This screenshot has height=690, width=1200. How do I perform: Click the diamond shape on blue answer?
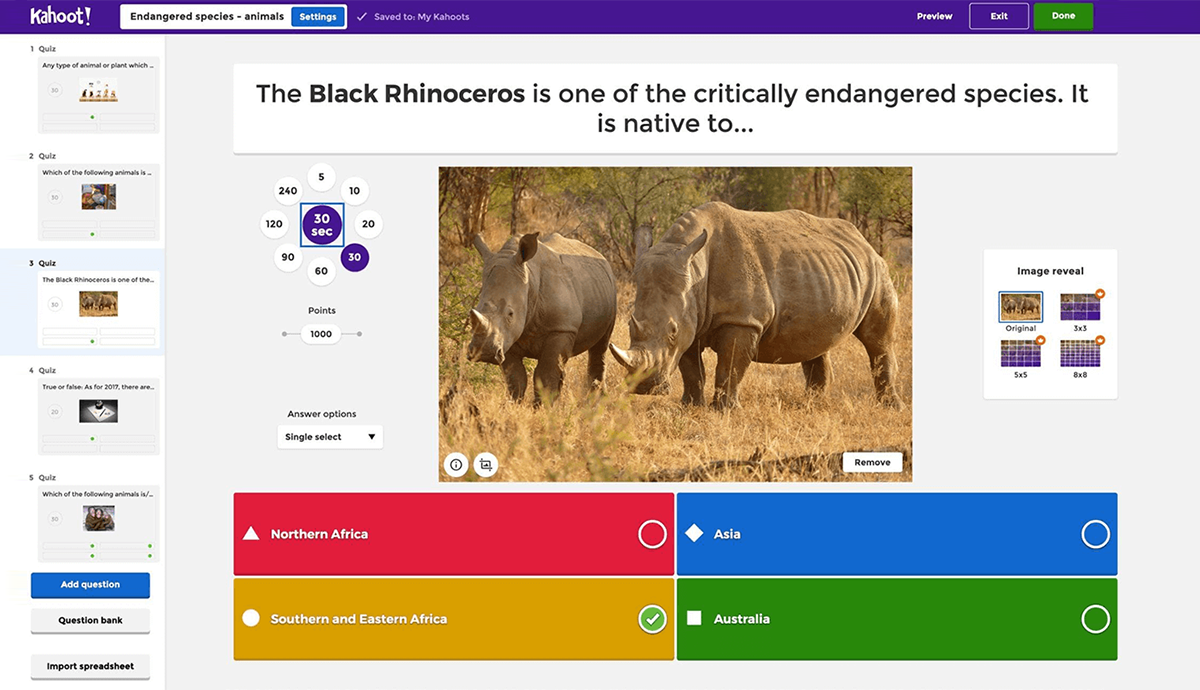(x=694, y=534)
